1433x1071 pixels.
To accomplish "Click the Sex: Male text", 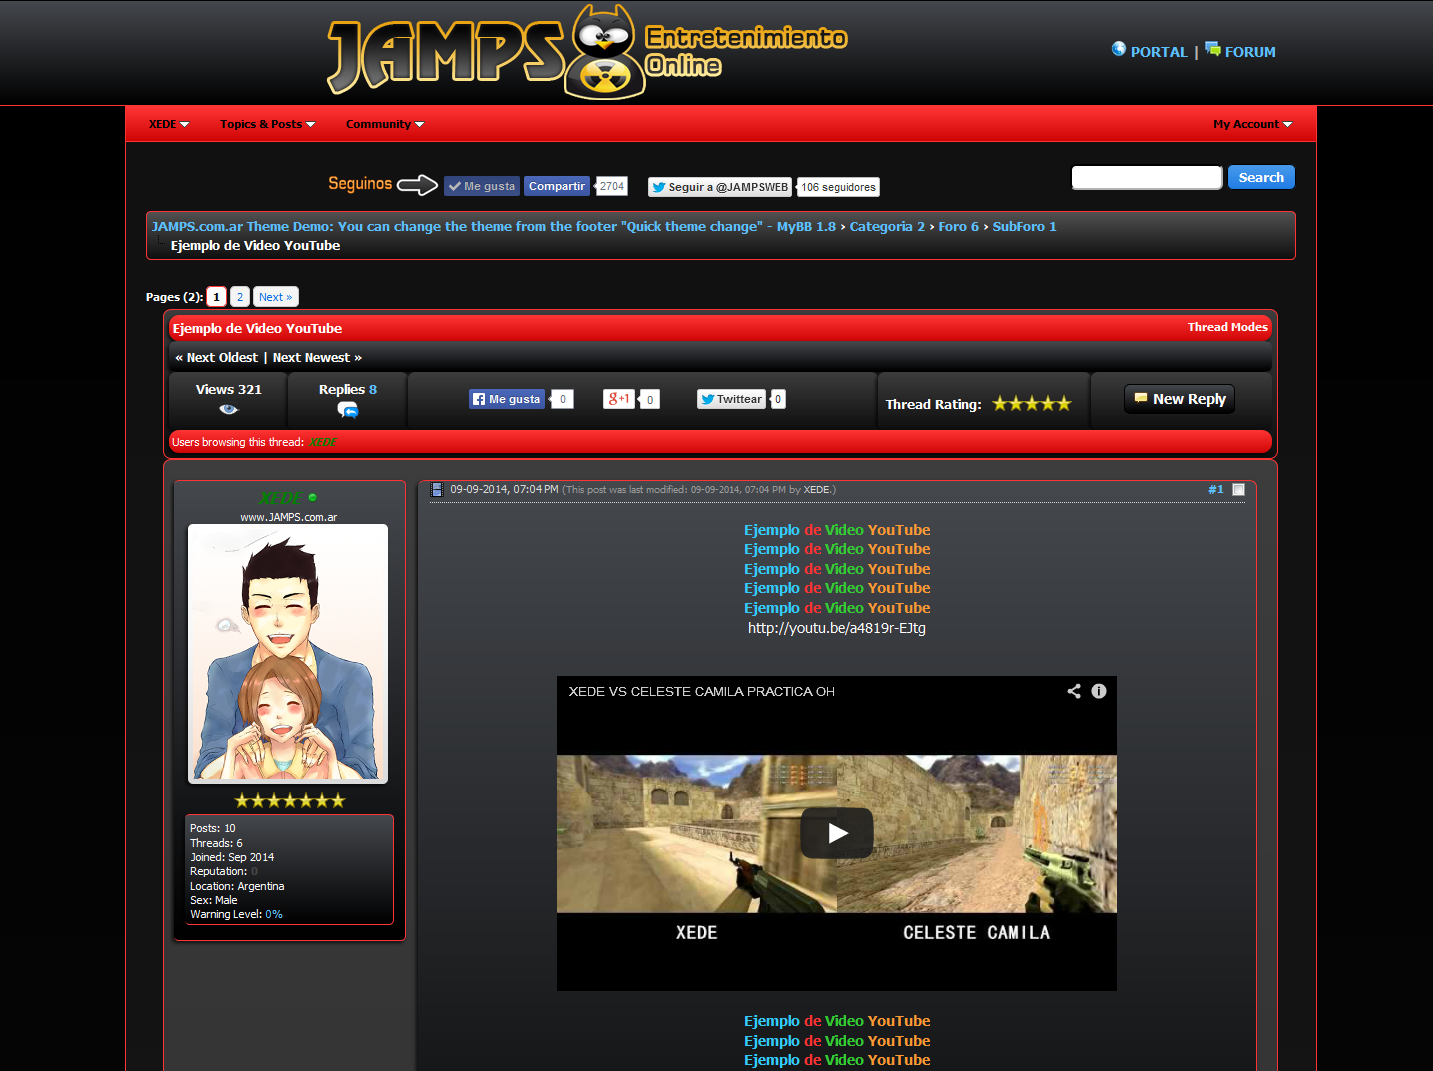I will (214, 901).
